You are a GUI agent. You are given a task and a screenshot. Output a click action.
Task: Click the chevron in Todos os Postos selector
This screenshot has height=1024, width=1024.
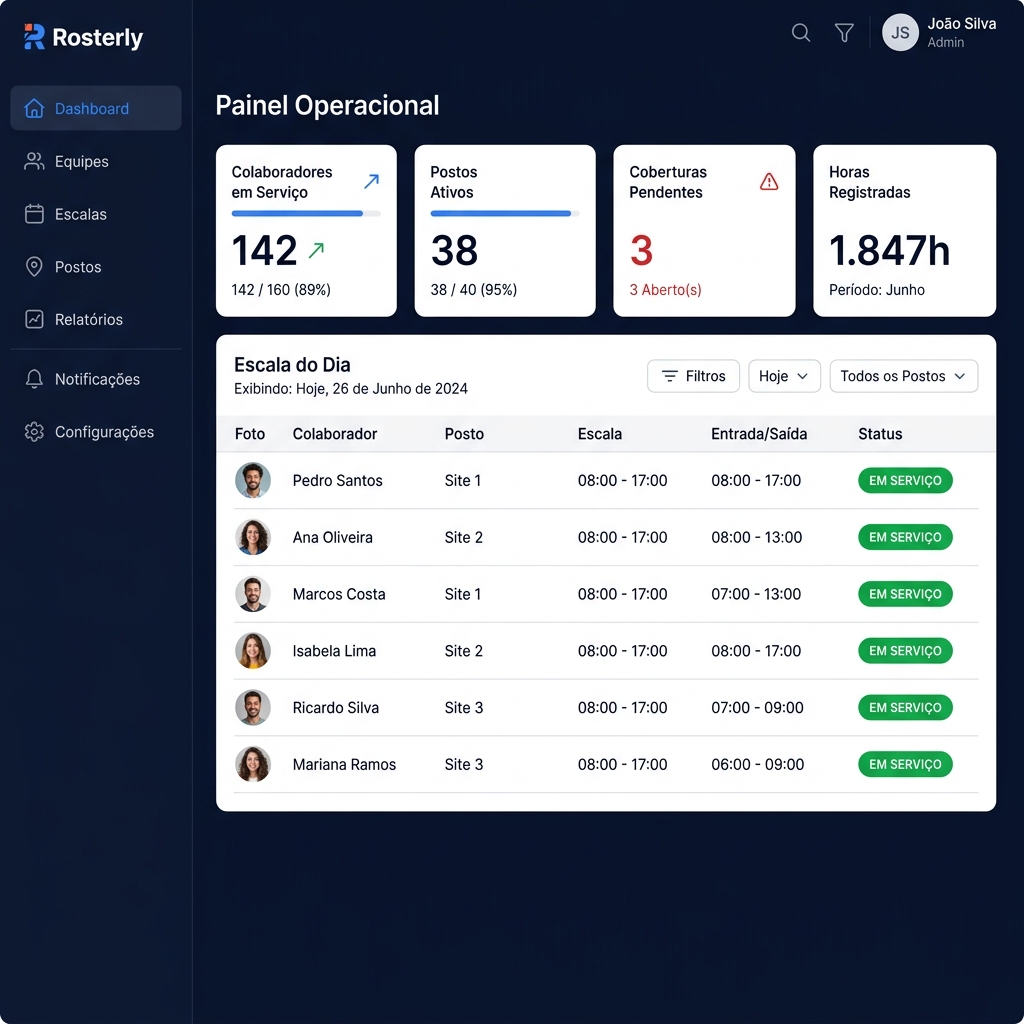click(959, 376)
